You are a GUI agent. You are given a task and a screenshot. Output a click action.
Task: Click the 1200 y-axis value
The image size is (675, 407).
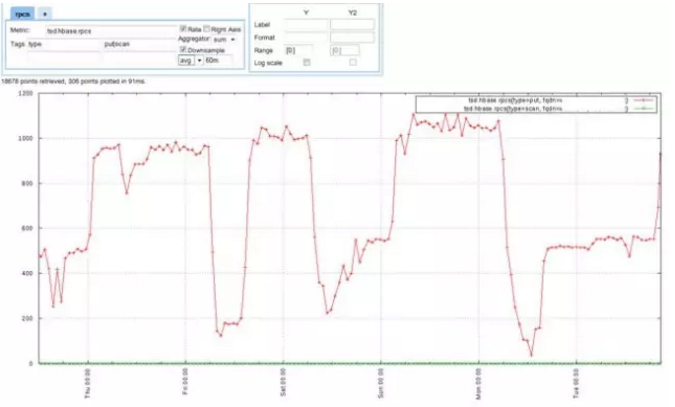coord(25,93)
